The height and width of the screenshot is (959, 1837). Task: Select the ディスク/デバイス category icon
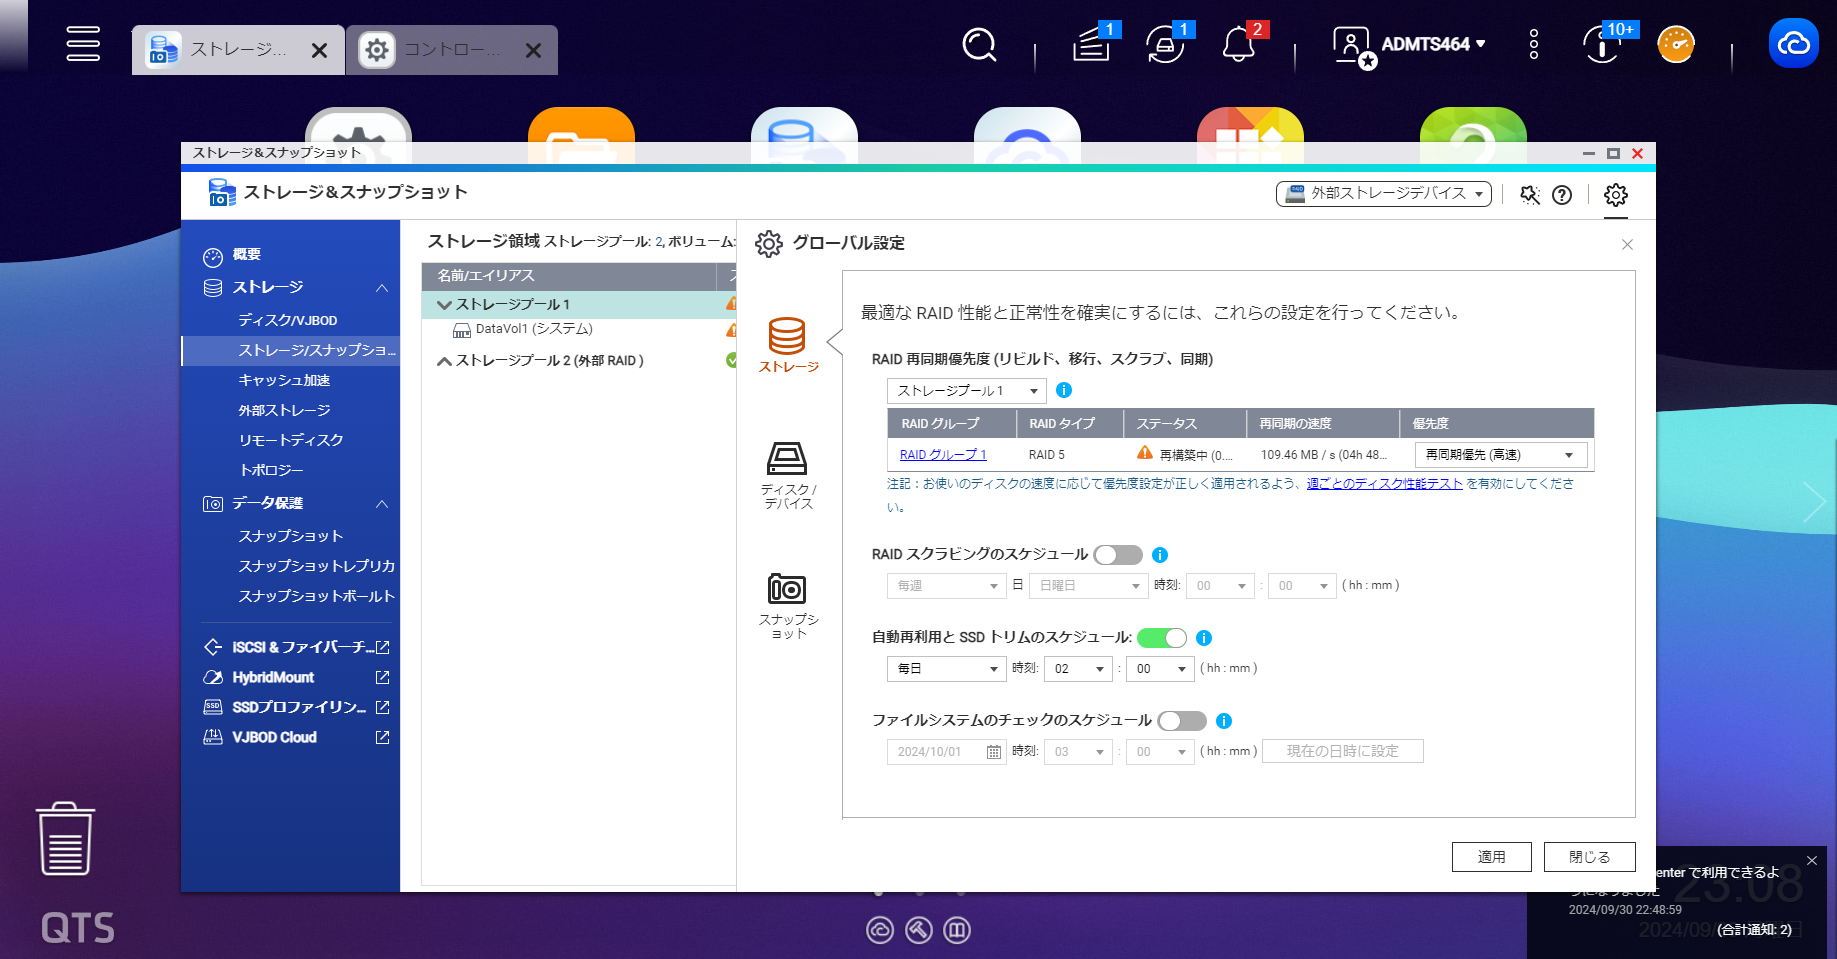click(x=788, y=476)
